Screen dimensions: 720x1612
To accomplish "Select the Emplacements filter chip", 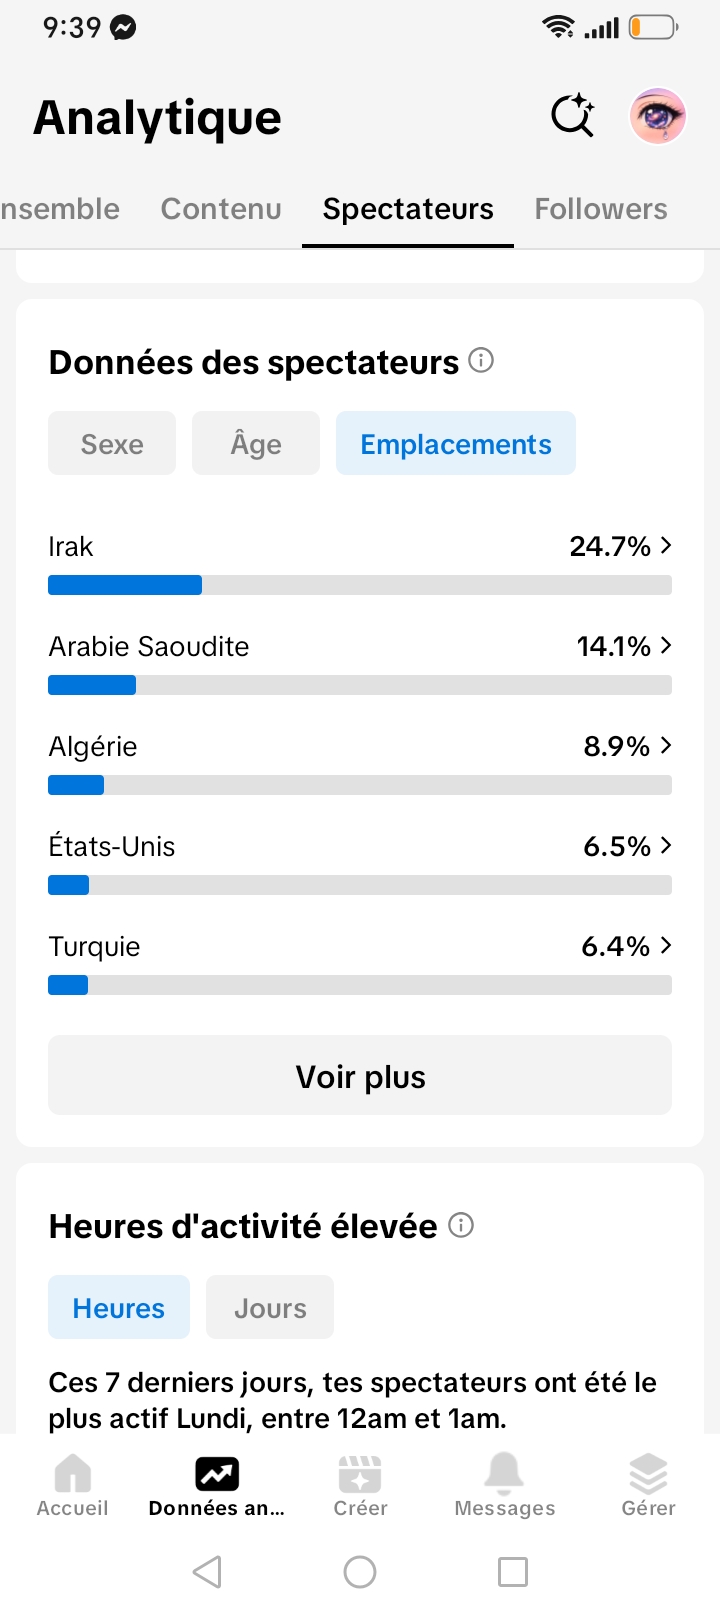I will 456,443.
